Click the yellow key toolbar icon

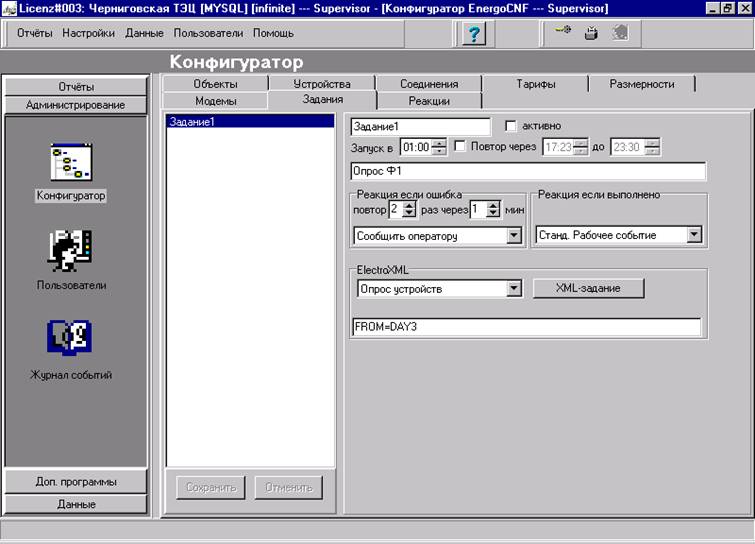click(x=563, y=30)
